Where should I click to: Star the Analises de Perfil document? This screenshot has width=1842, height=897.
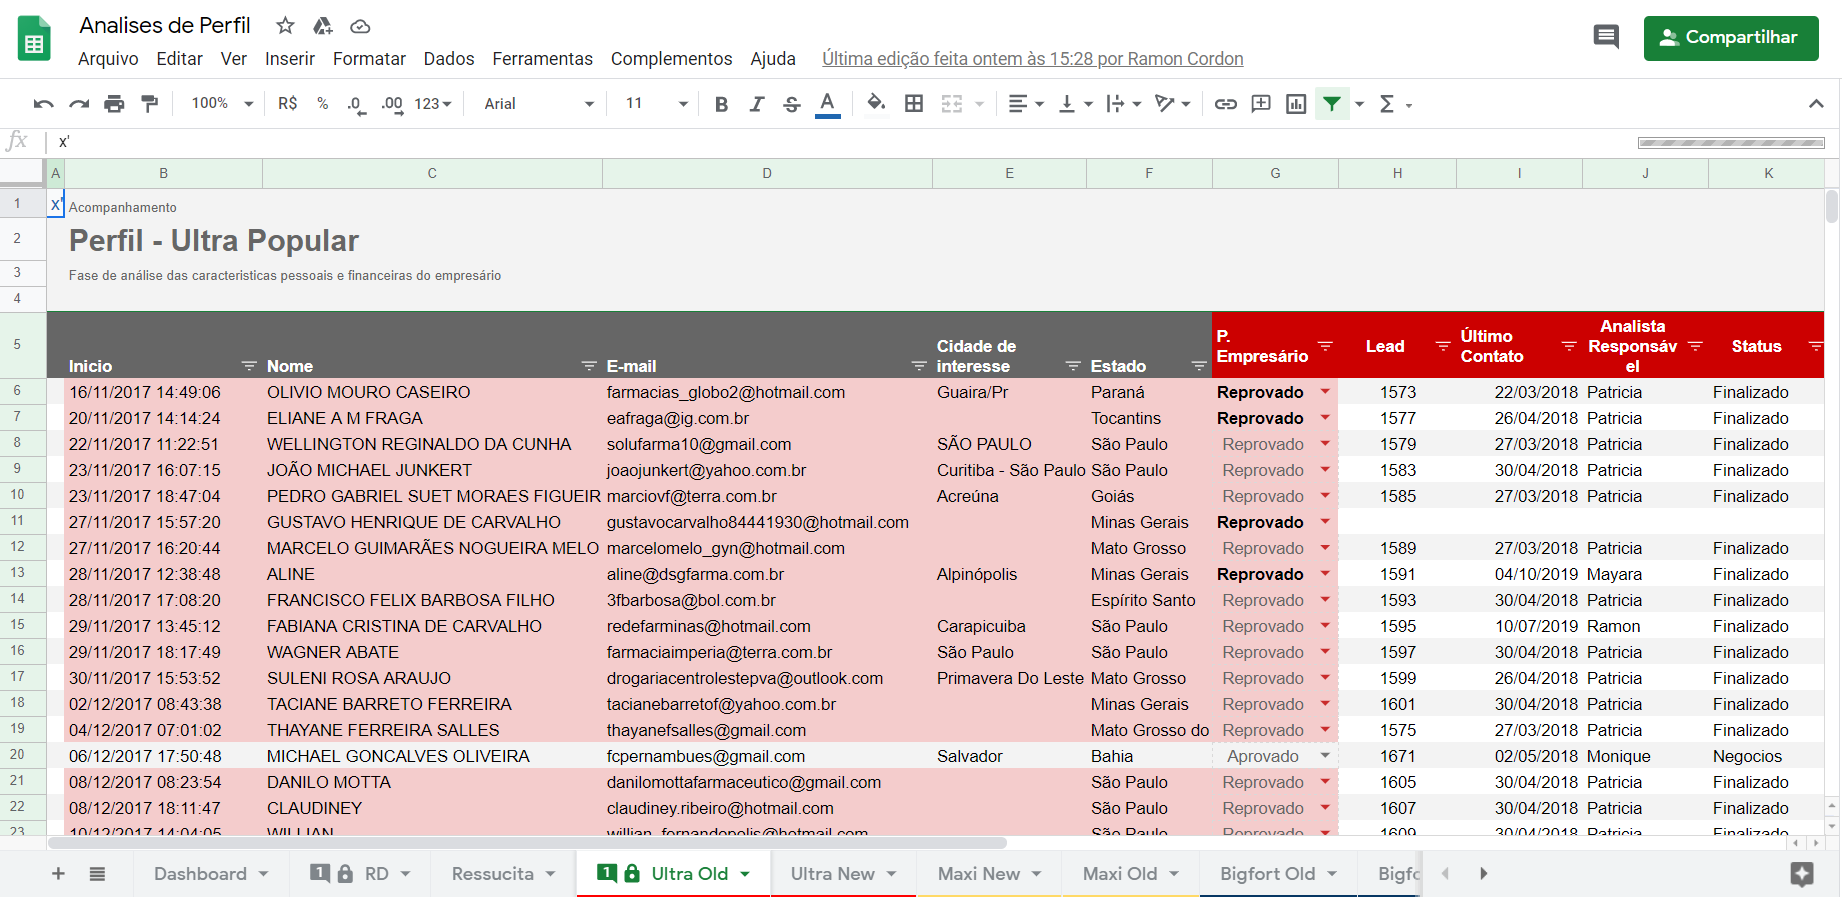pos(286,26)
